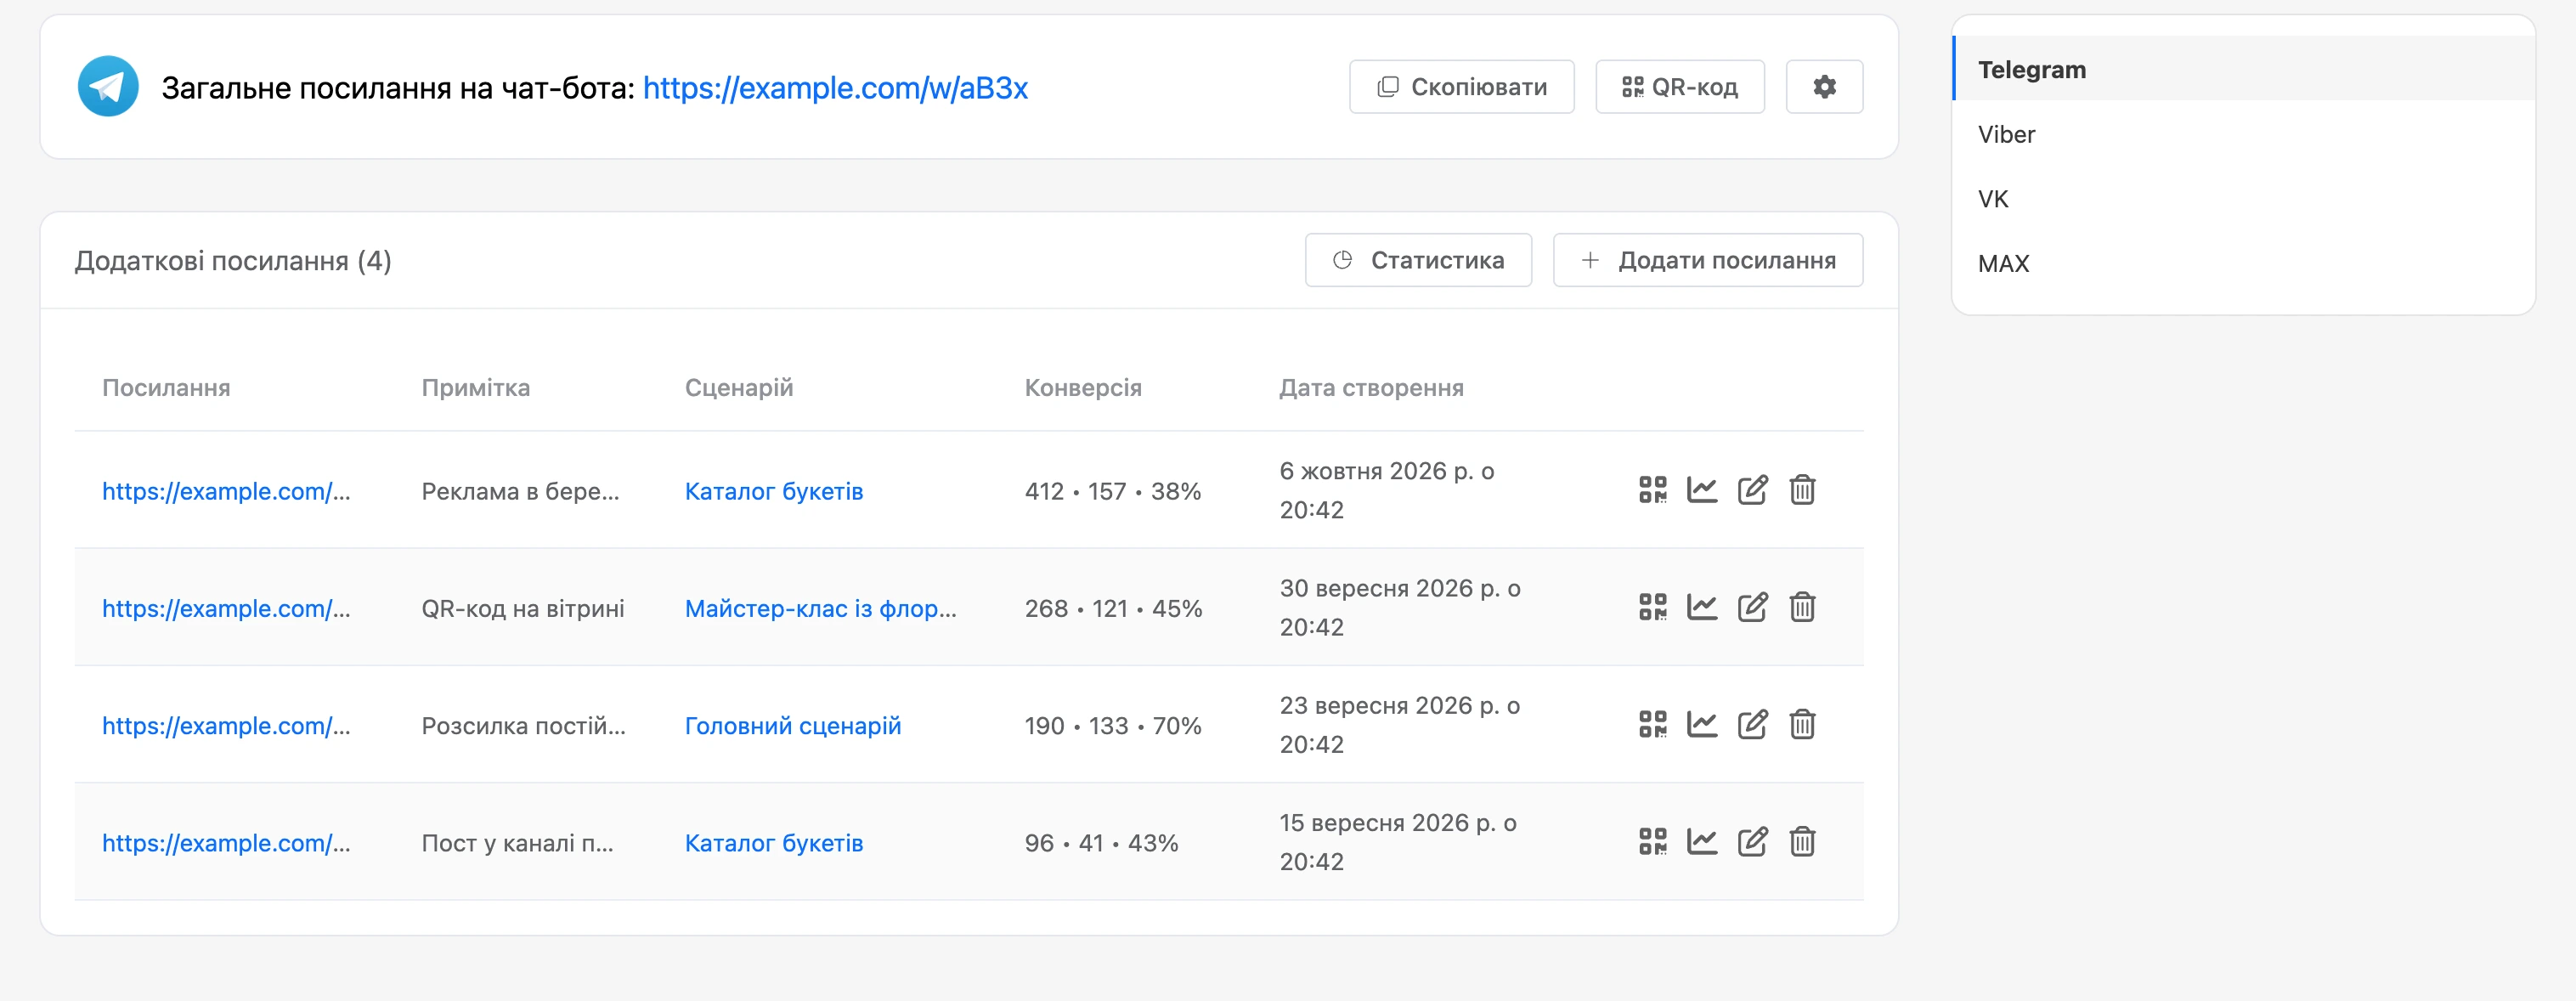View statistics chart for Реклама в бере... row
This screenshot has width=2576, height=1001.
[x=1702, y=490]
